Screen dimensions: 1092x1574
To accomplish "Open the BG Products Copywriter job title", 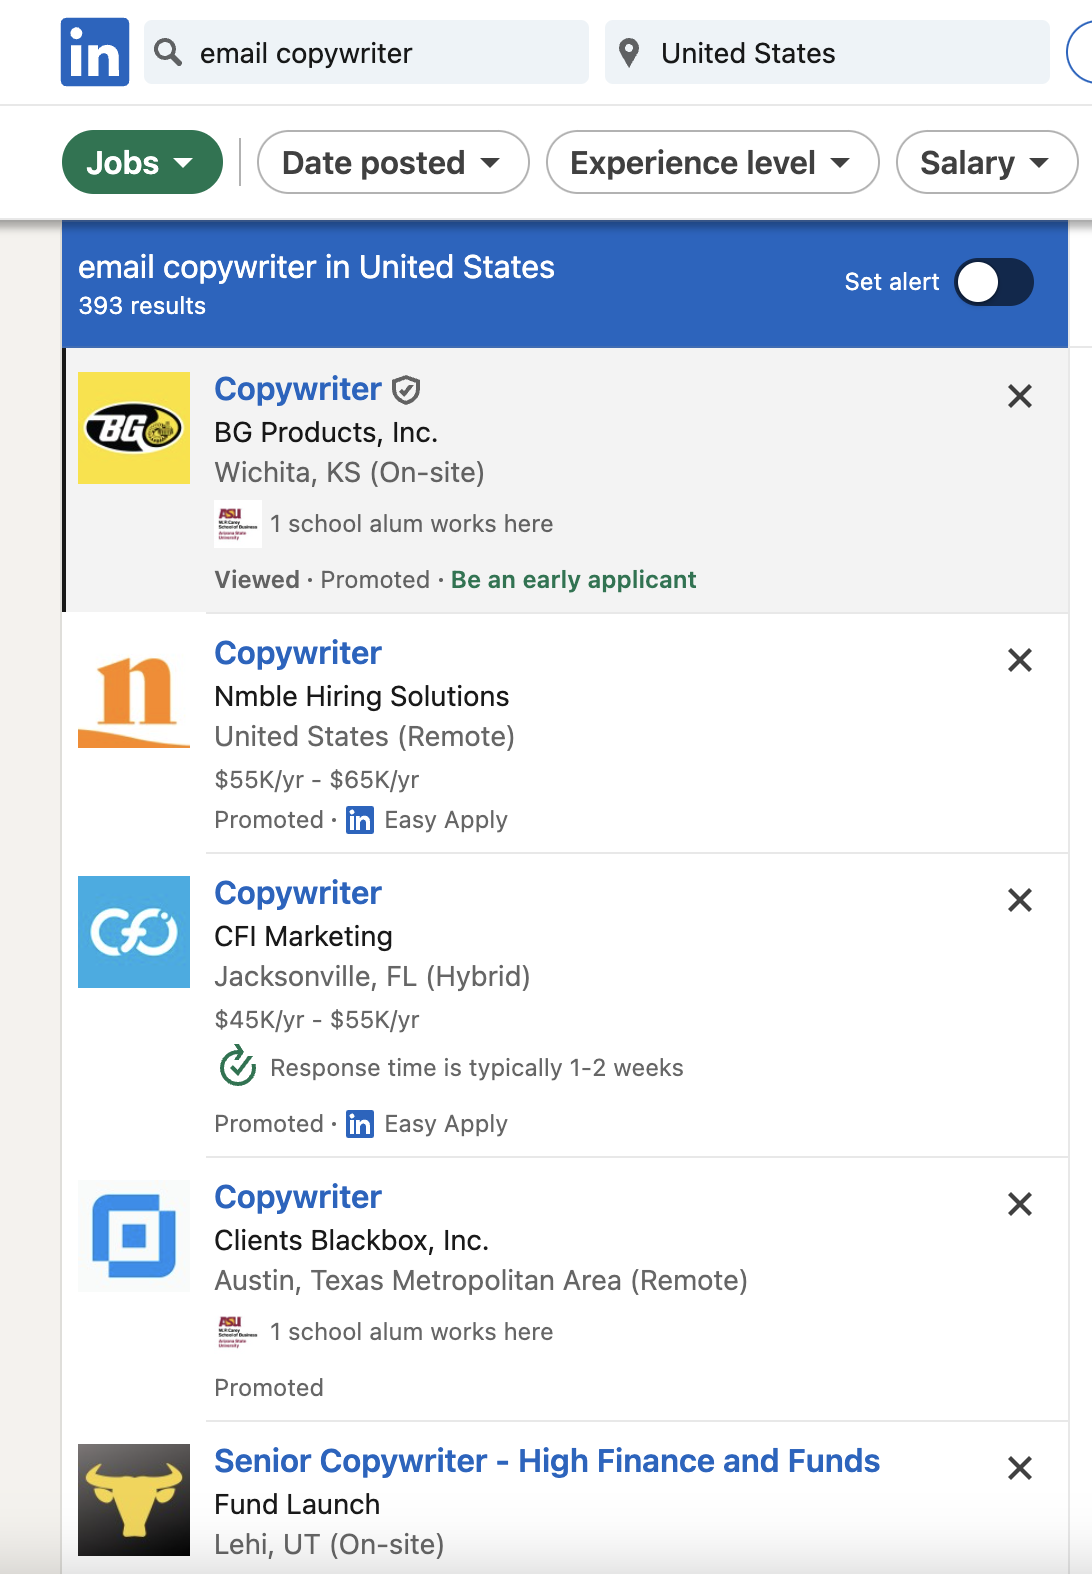I will pyautogui.click(x=298, y=389).
